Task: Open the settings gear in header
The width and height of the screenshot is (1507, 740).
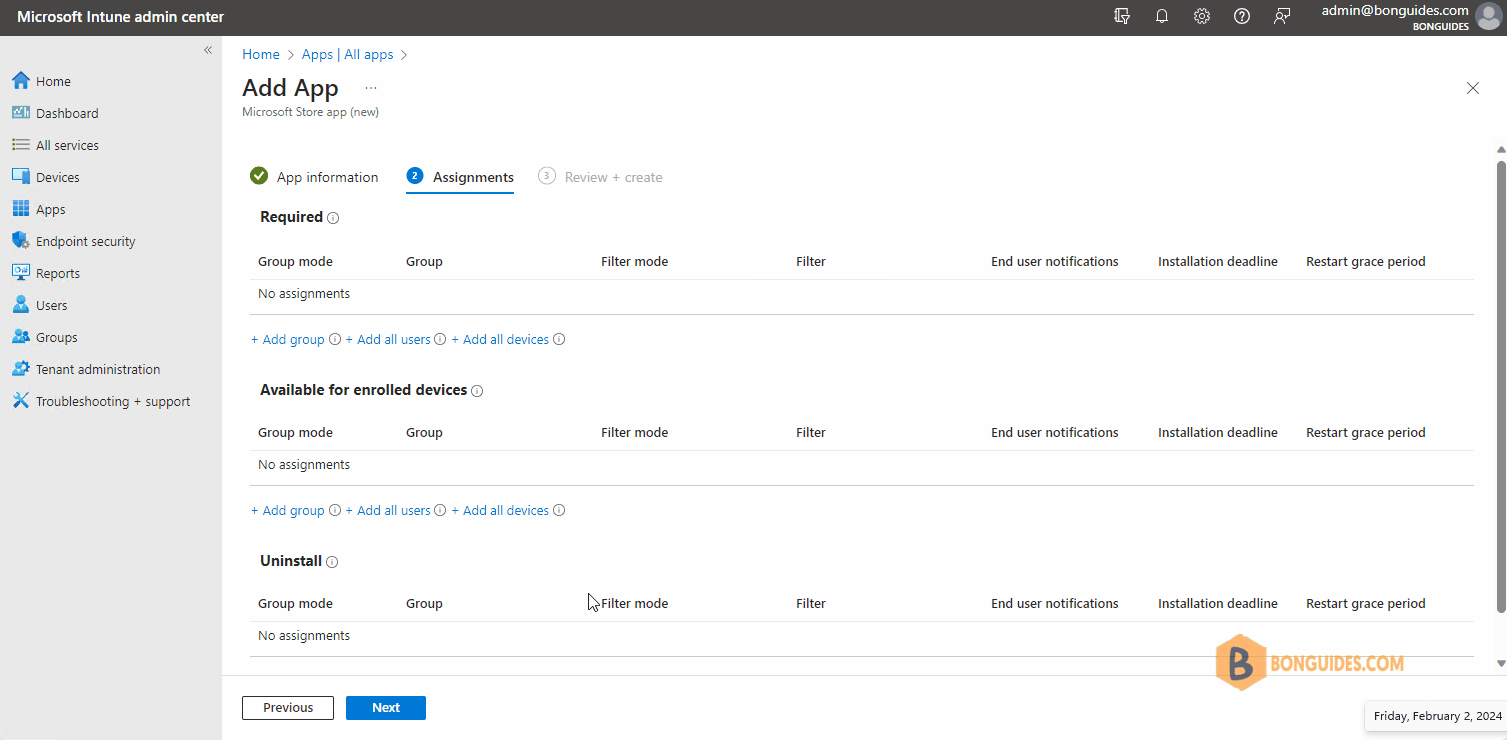Action: click(x=1202, y=17)
